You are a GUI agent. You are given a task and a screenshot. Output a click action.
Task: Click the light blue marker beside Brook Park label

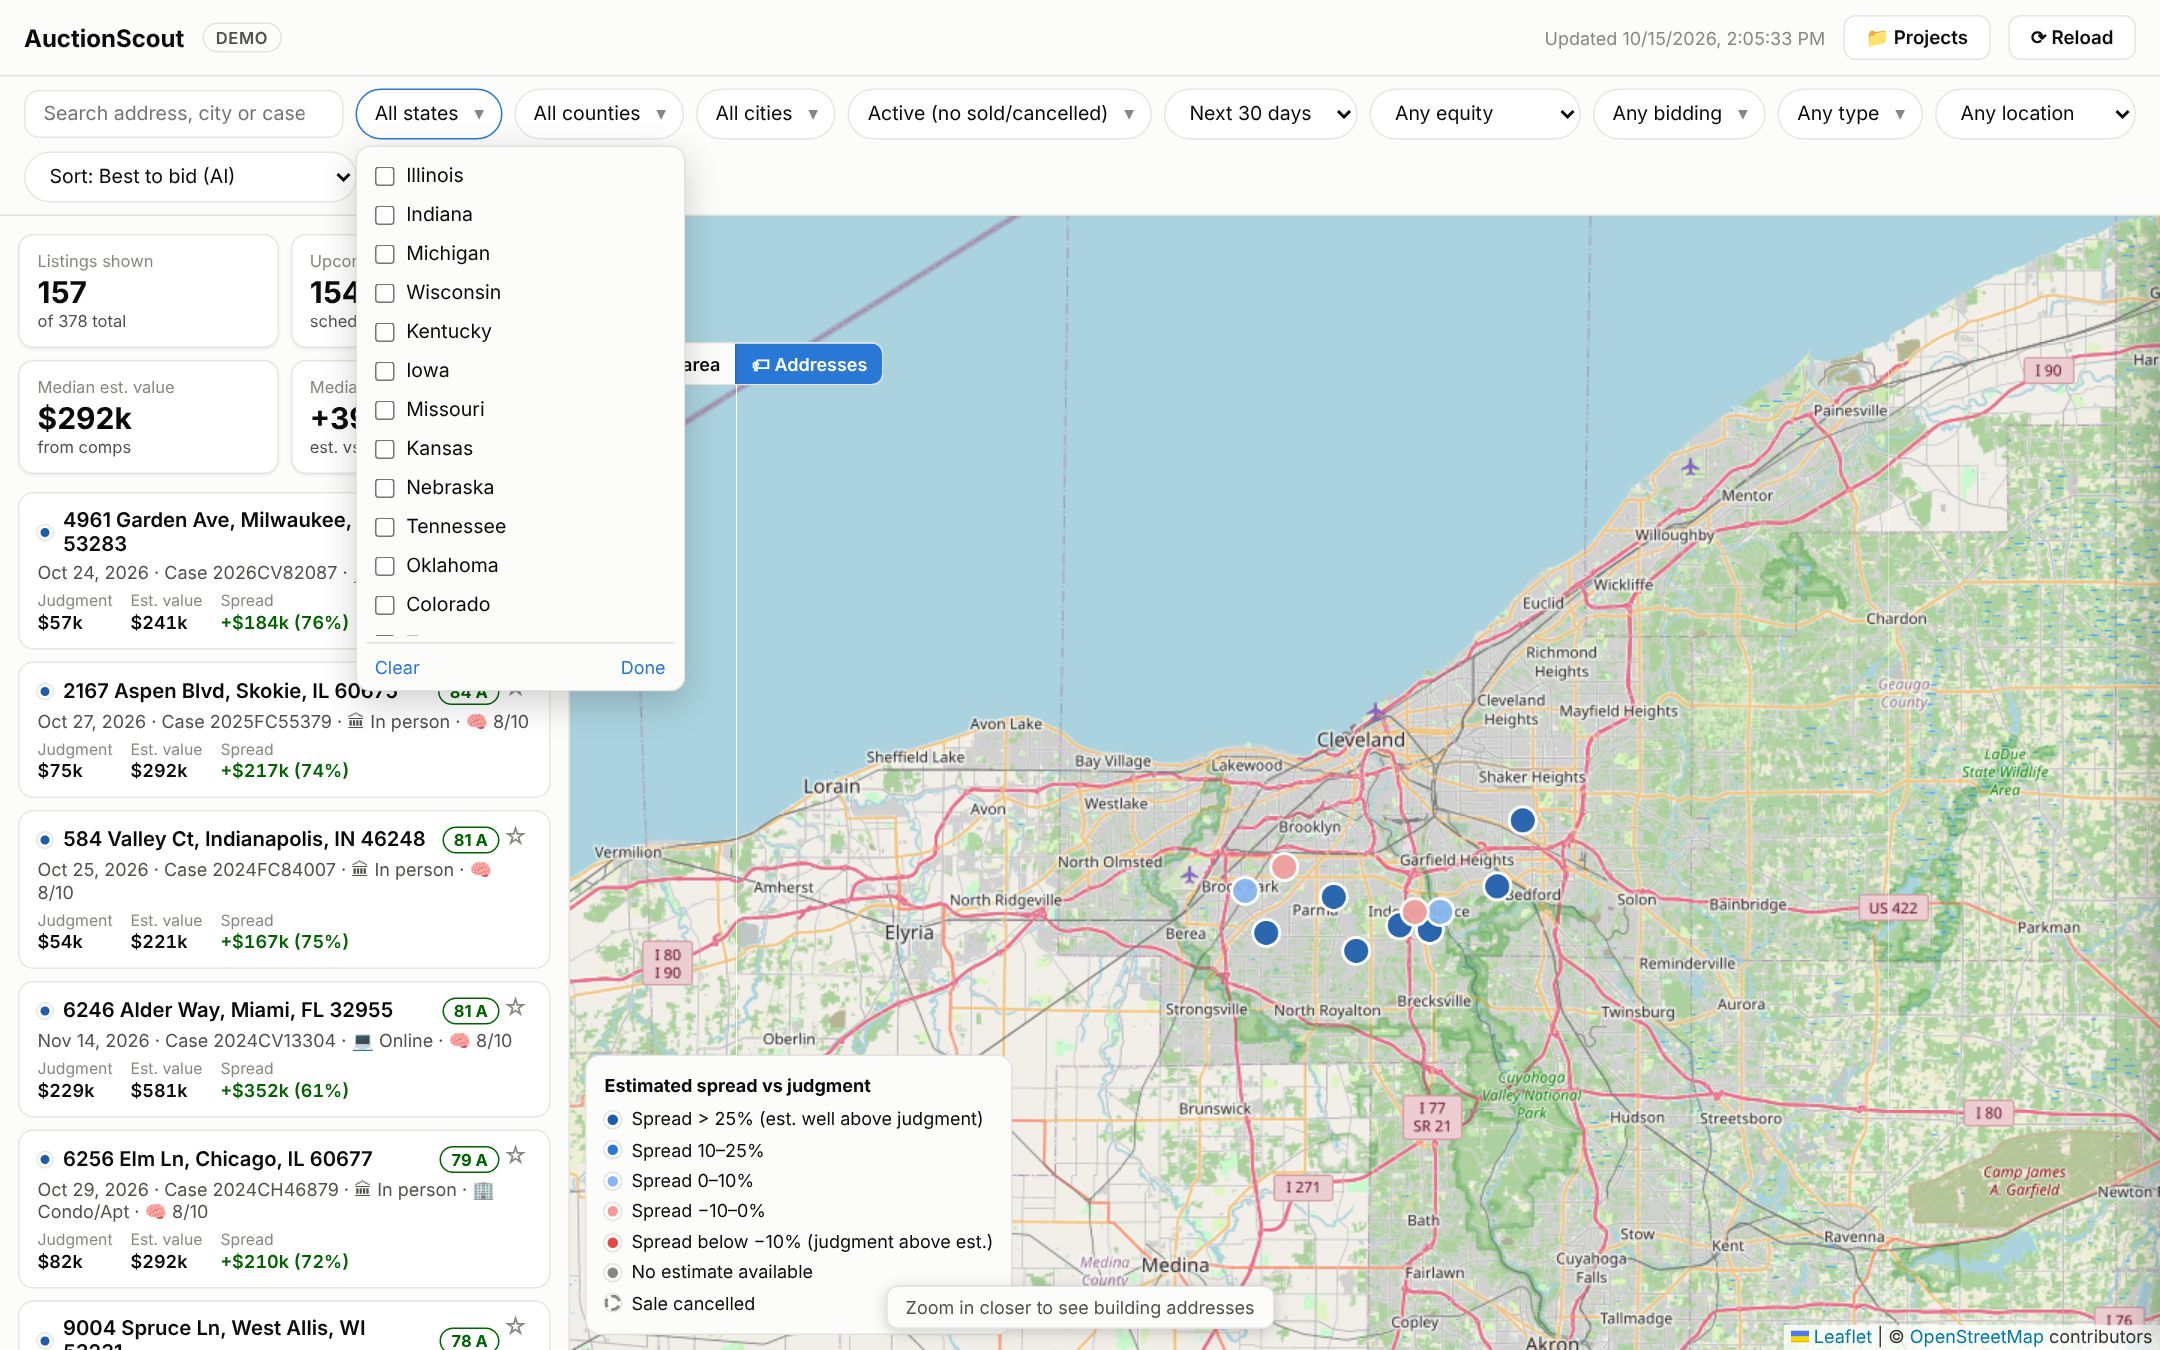(x=1245, y=890)
